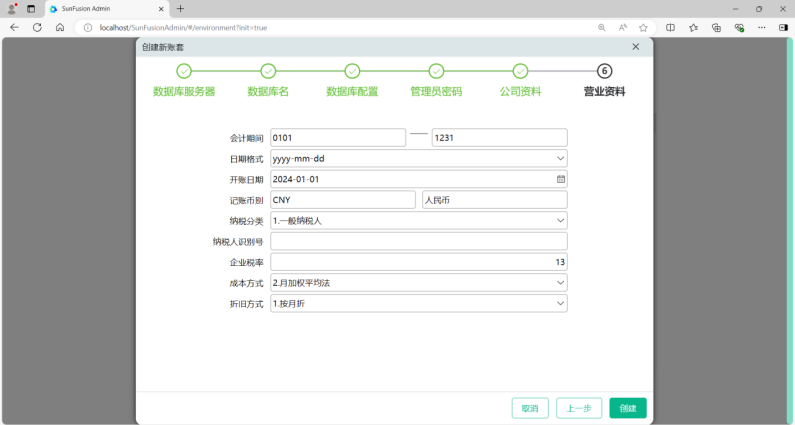795x425 pixels.
Task: Open browser settings and more menu
Action: coord(762,28)
